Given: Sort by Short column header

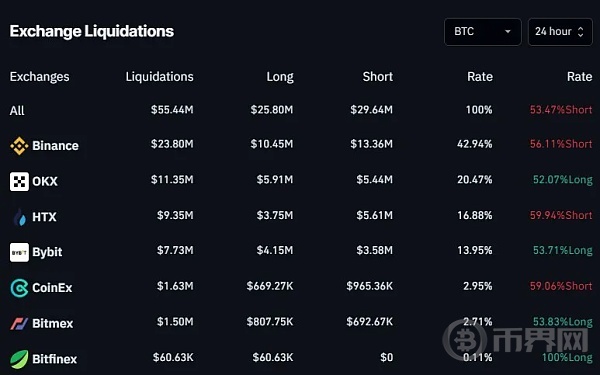Looking at the screenshot, I should (378, 77).
